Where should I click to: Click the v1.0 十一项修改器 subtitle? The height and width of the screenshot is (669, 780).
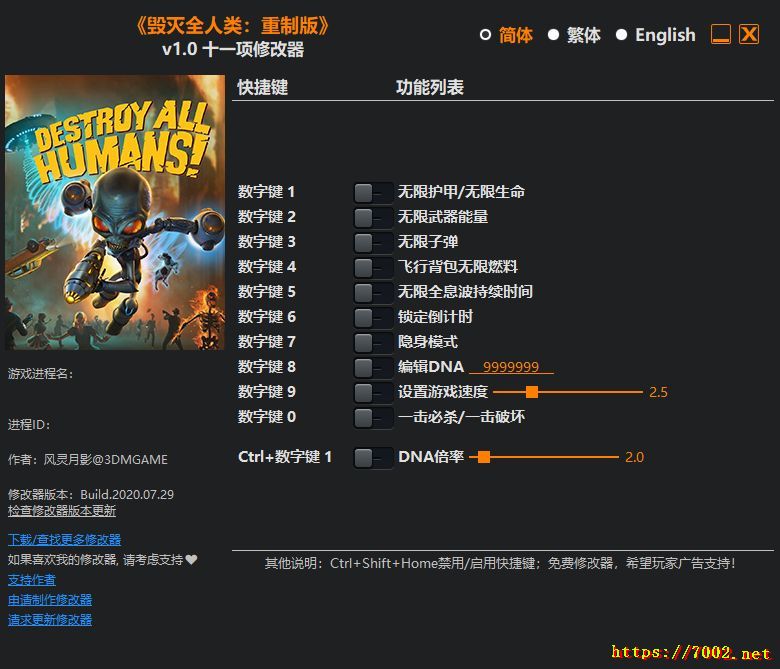coord(233,50)
